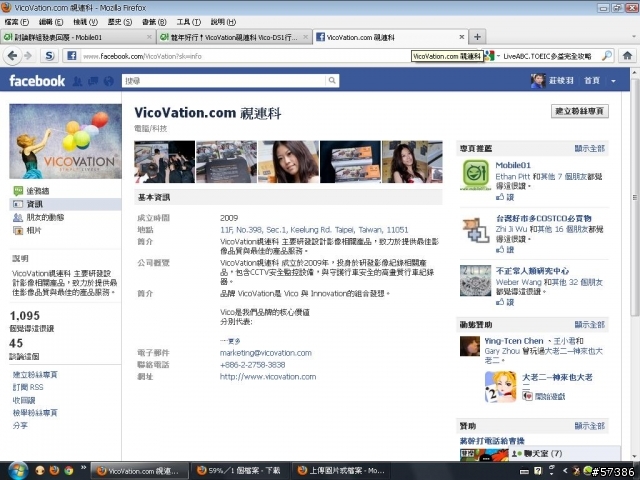Click the user profile picture in header

[538, 81]
